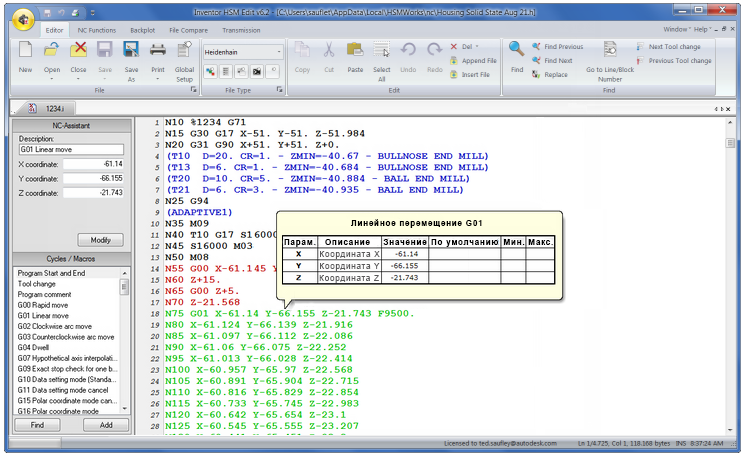
Task: Click code line N25 G94
Action: [187, 201]
